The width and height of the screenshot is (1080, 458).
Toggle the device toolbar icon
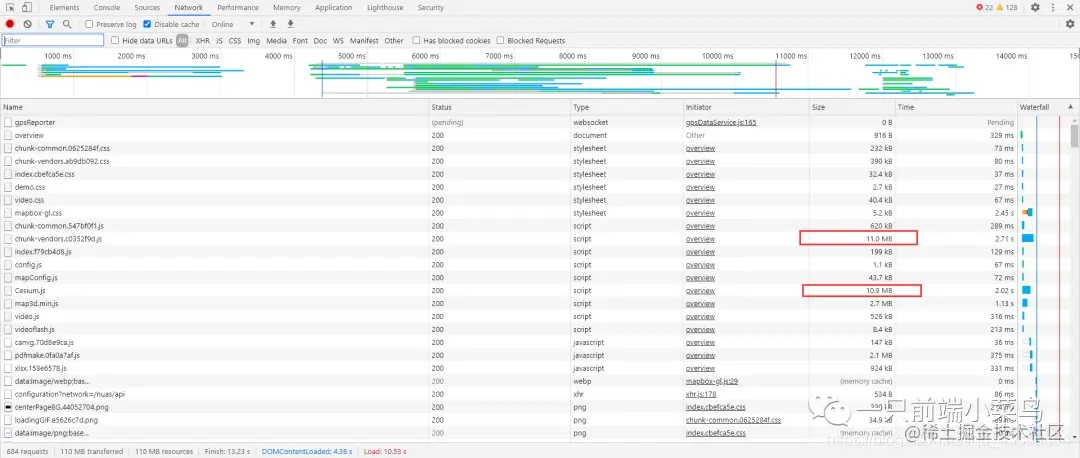[26, 8]
